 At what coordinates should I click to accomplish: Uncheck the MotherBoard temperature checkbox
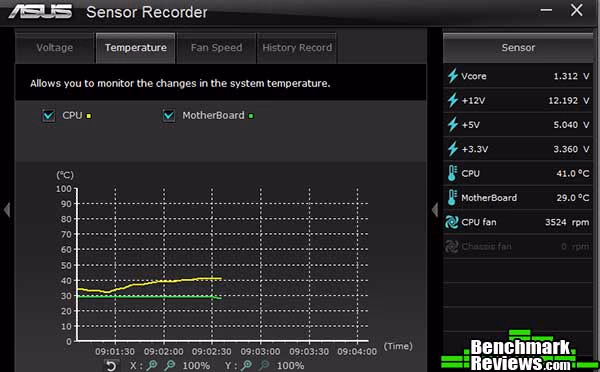point(169,115)
